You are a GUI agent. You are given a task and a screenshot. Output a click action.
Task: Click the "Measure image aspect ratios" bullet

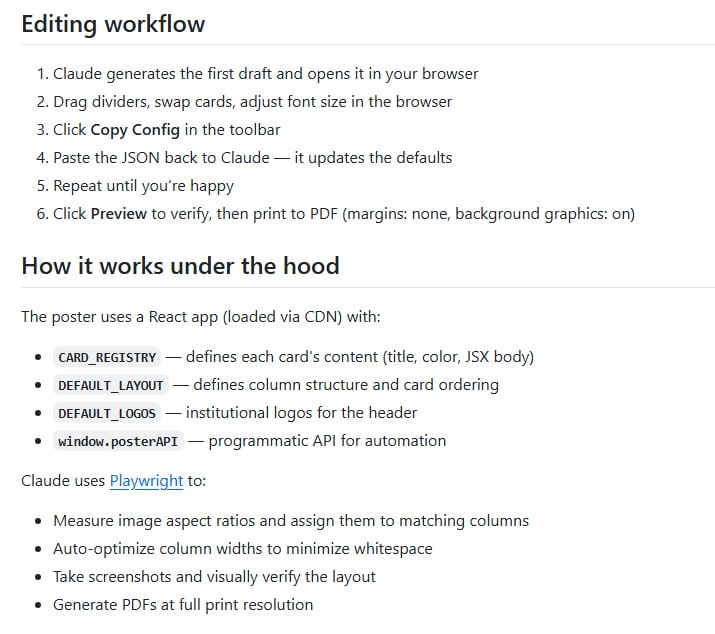pos(291,521)
